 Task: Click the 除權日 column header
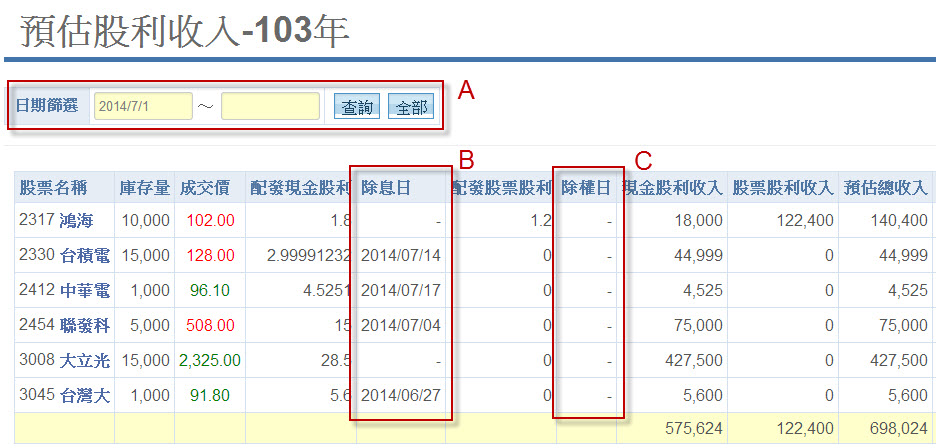coord(586,188)
